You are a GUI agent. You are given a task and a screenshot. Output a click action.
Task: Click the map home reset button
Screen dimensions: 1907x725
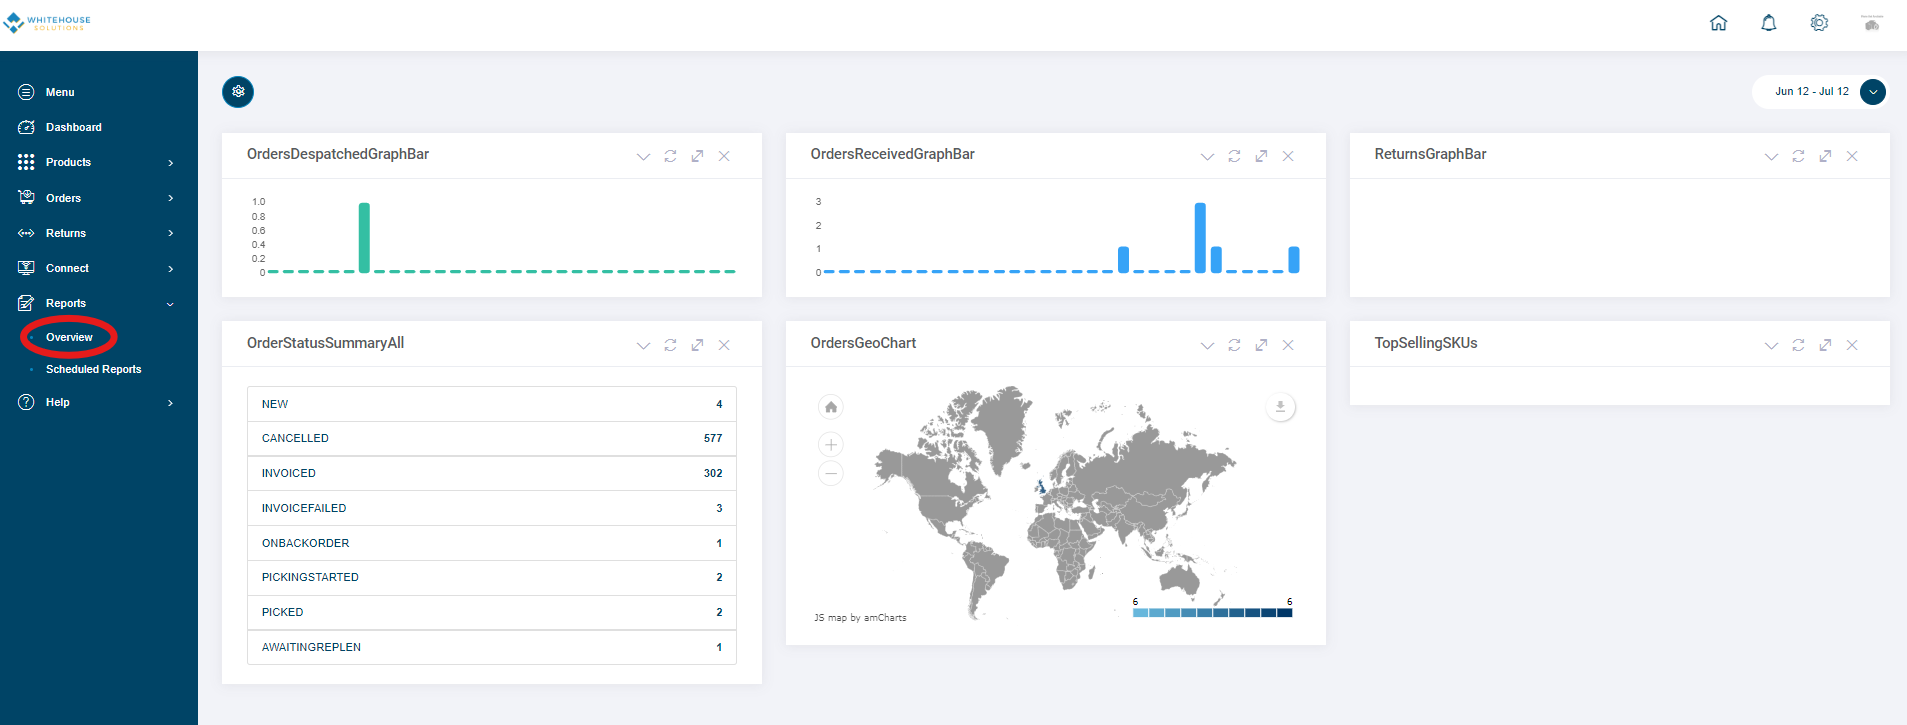pos(831,407)
